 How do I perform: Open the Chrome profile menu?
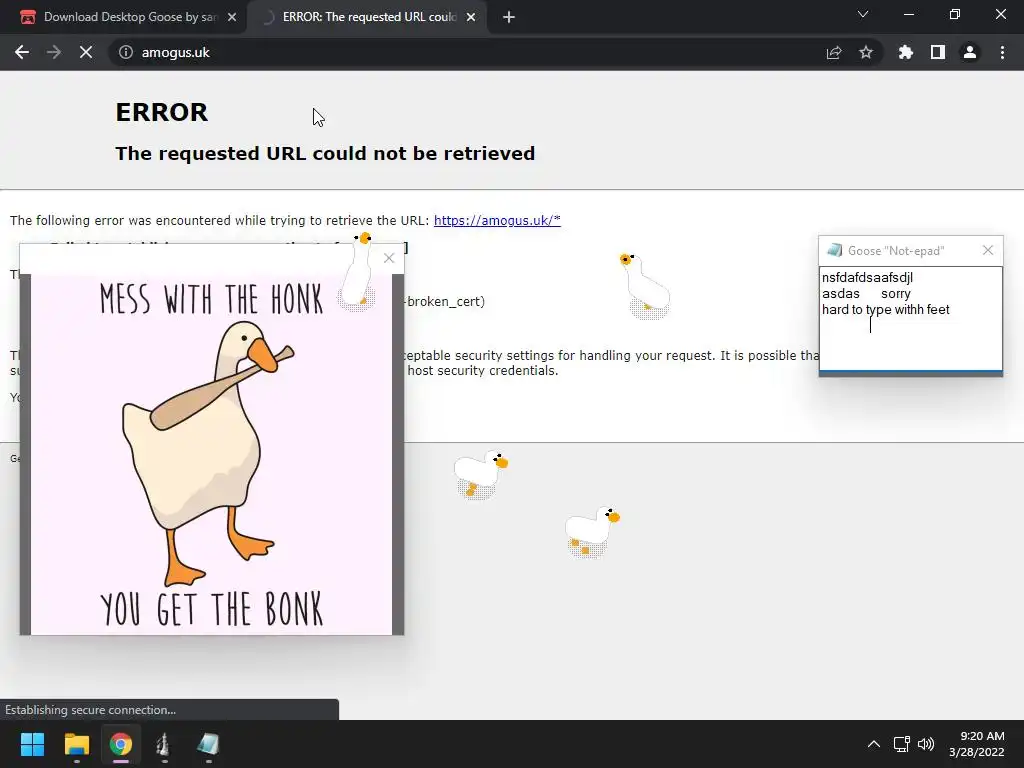970,52
